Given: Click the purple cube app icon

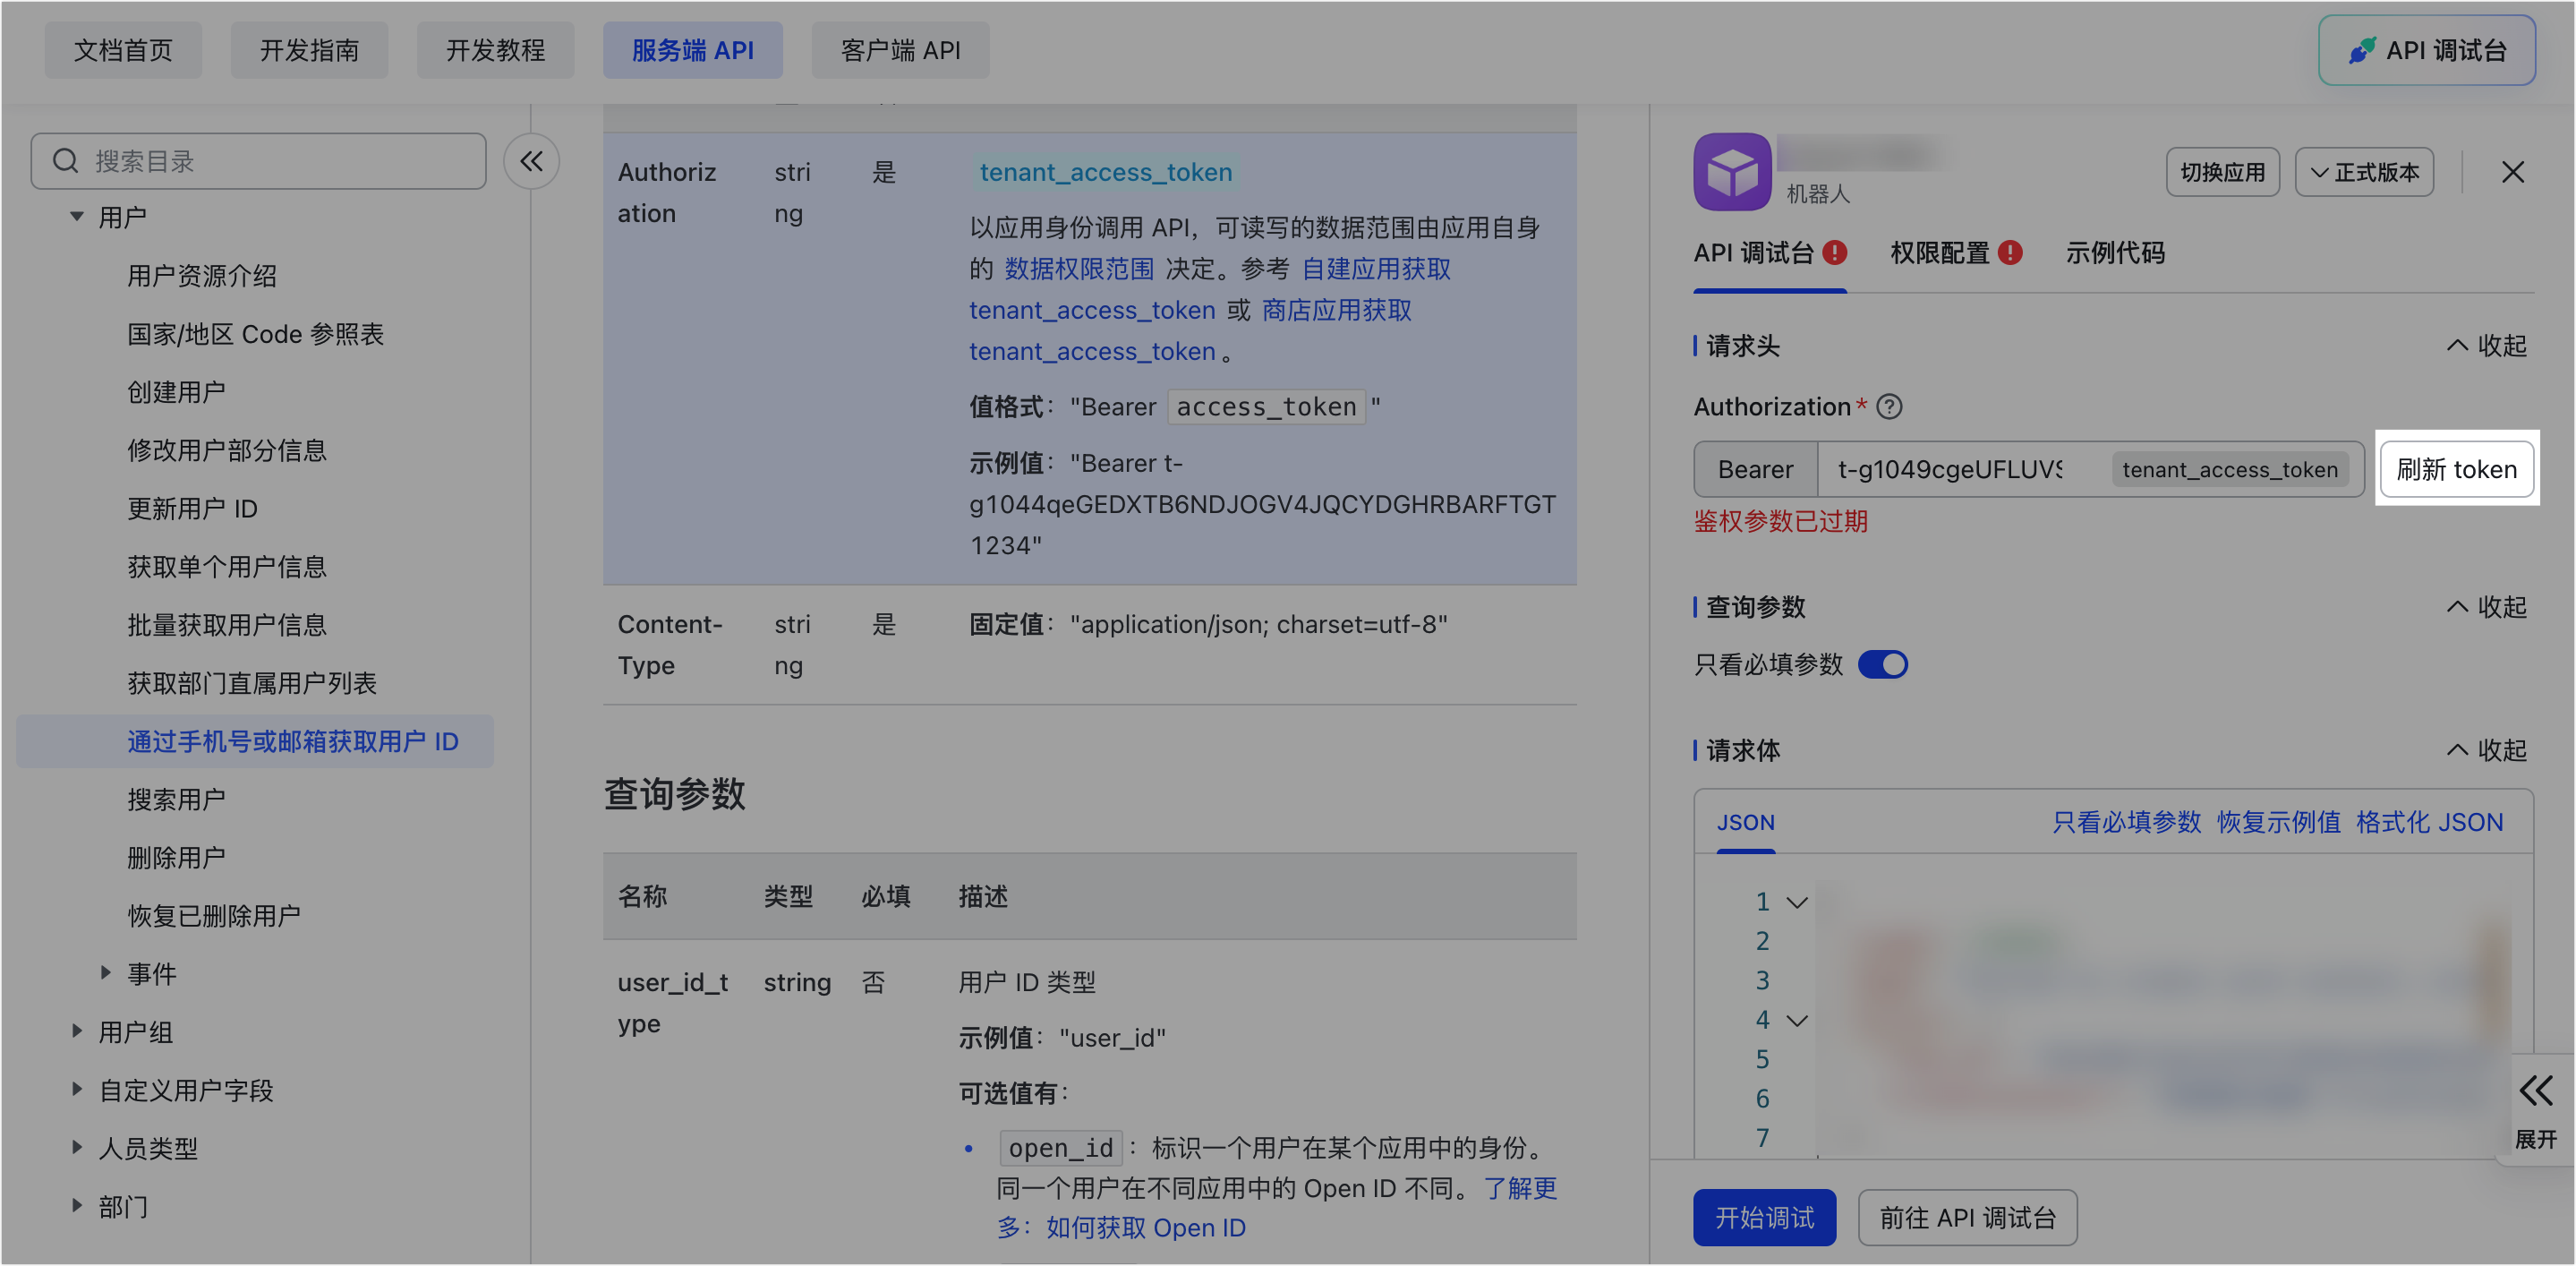Looking at the screenshot, I should [1732, 172].
